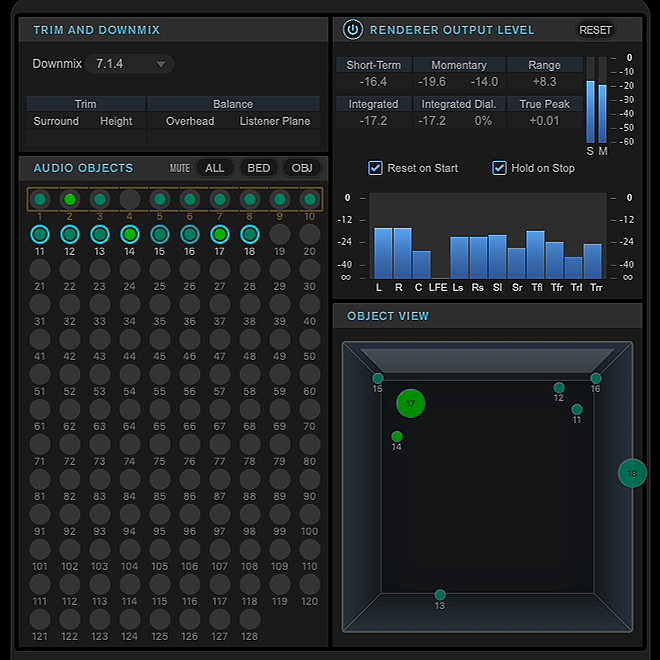Viewport: 660px width, 660px height.
Task: Mute ALL audio objects
Action: tap(214, 168)
